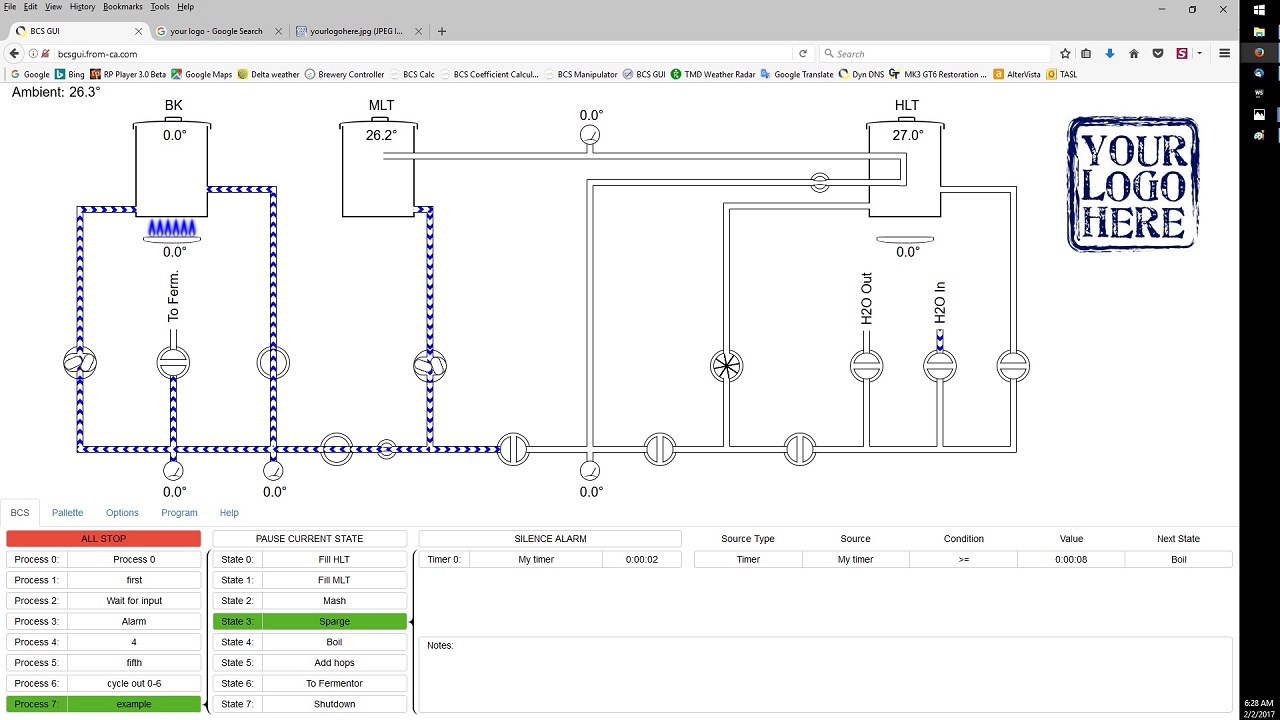Open the Bookmarks menu

tap(123, 6)
